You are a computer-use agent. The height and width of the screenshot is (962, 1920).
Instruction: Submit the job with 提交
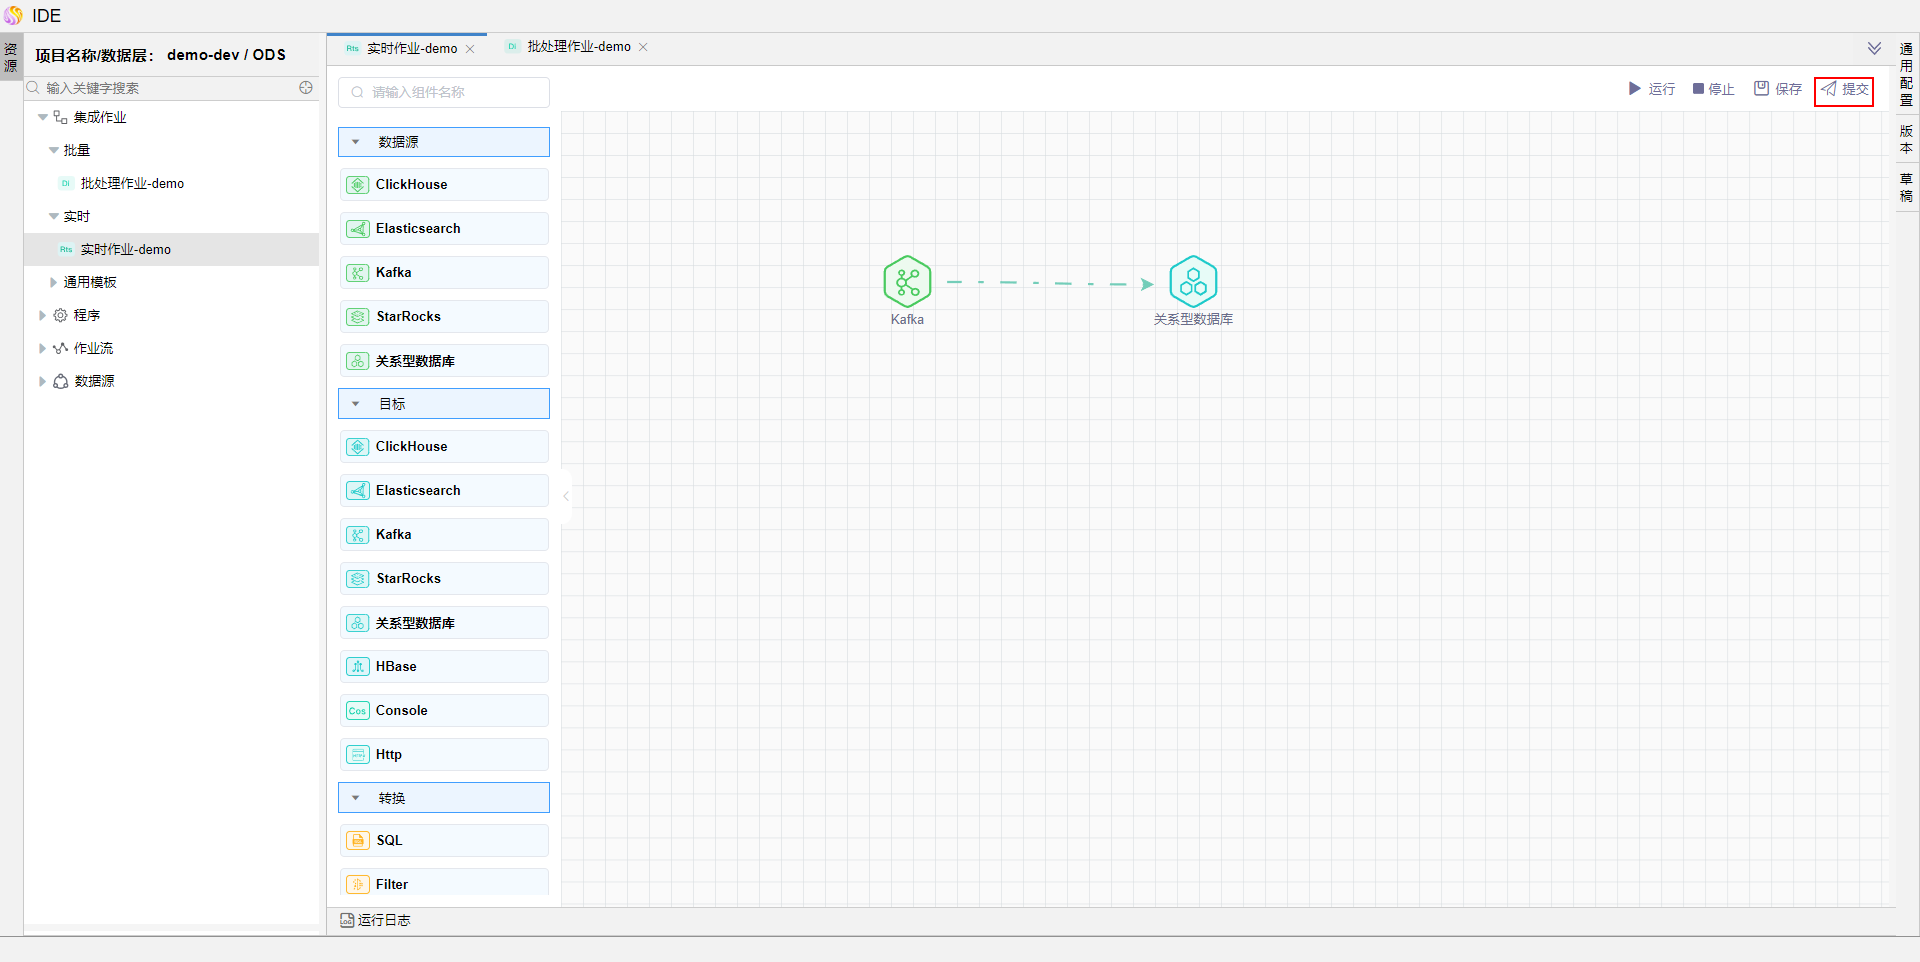click(x=1844, y=89)
